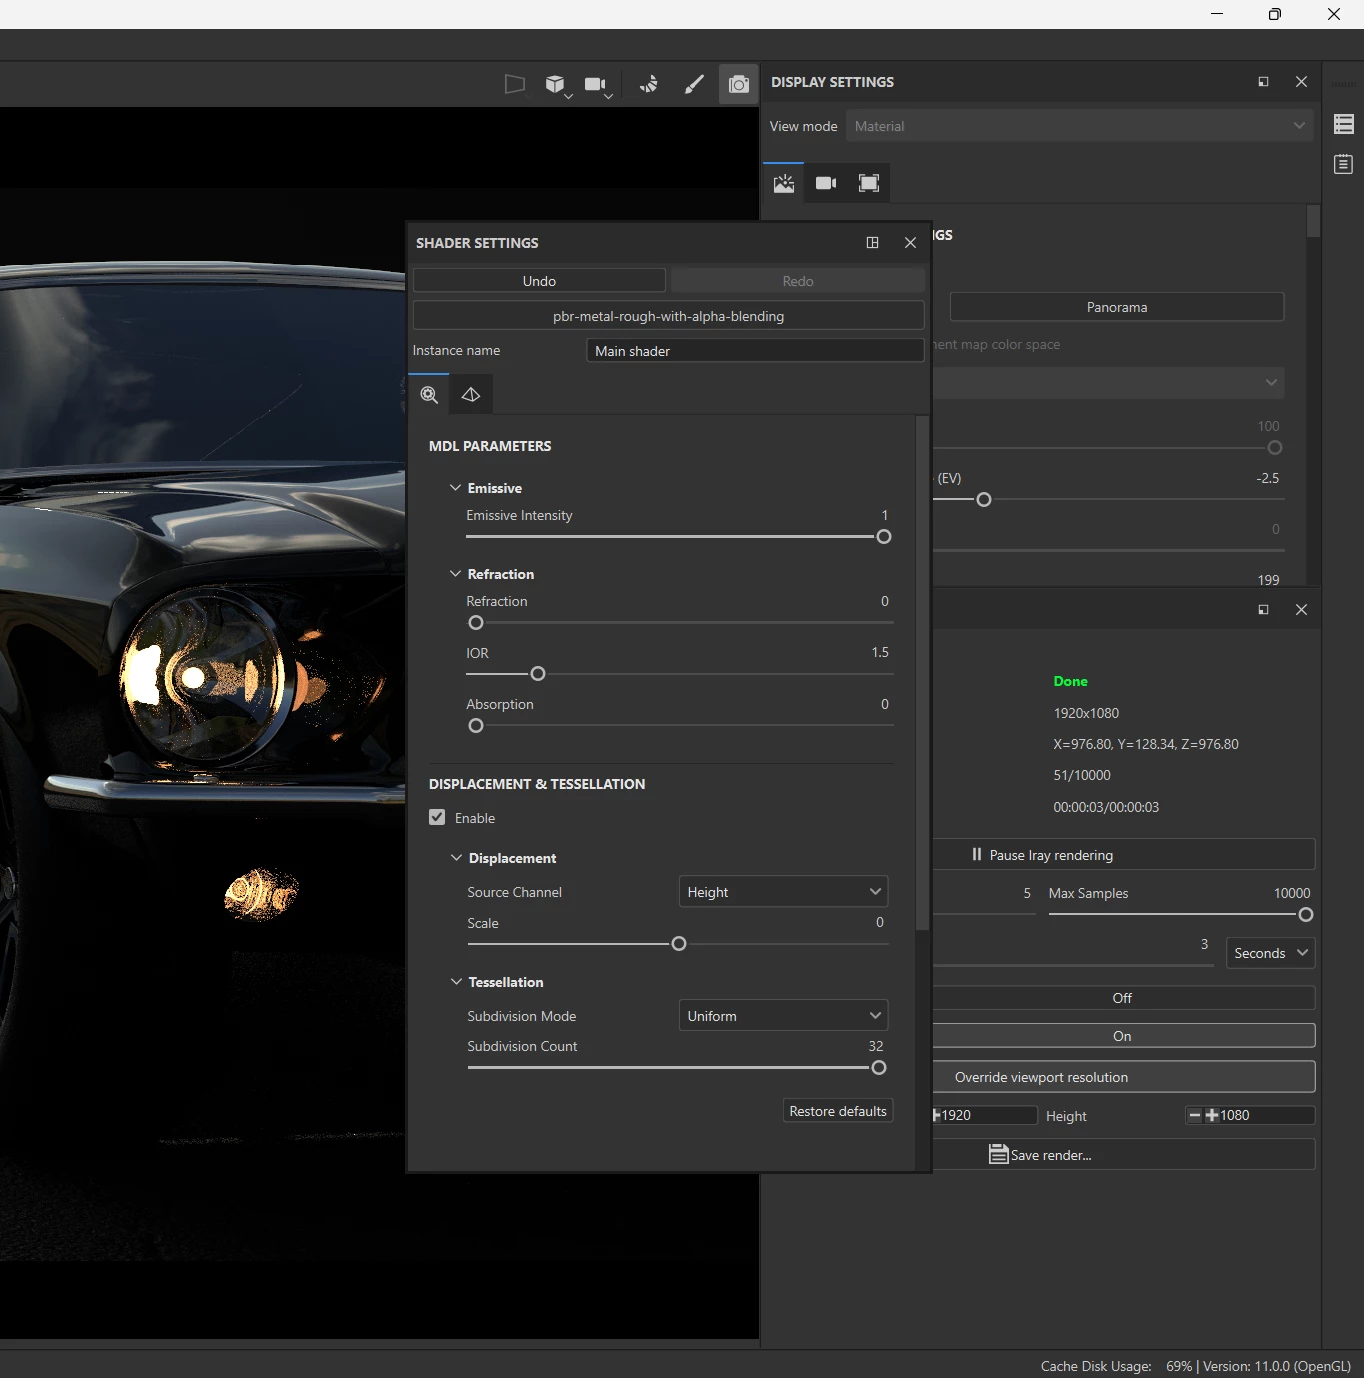Click the Instance name Main shader field
1364x1378 pixels.
(x=755, y=351)
